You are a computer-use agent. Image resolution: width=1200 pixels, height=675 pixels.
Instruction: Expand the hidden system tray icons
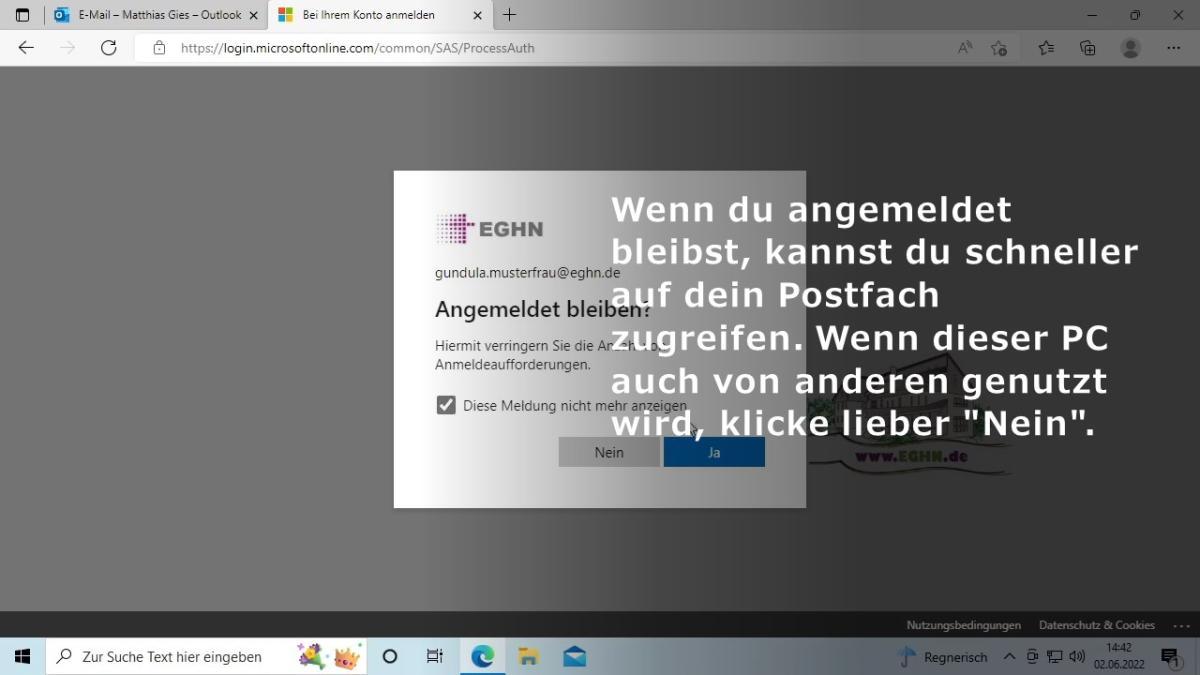click(x=1009, y=657)
